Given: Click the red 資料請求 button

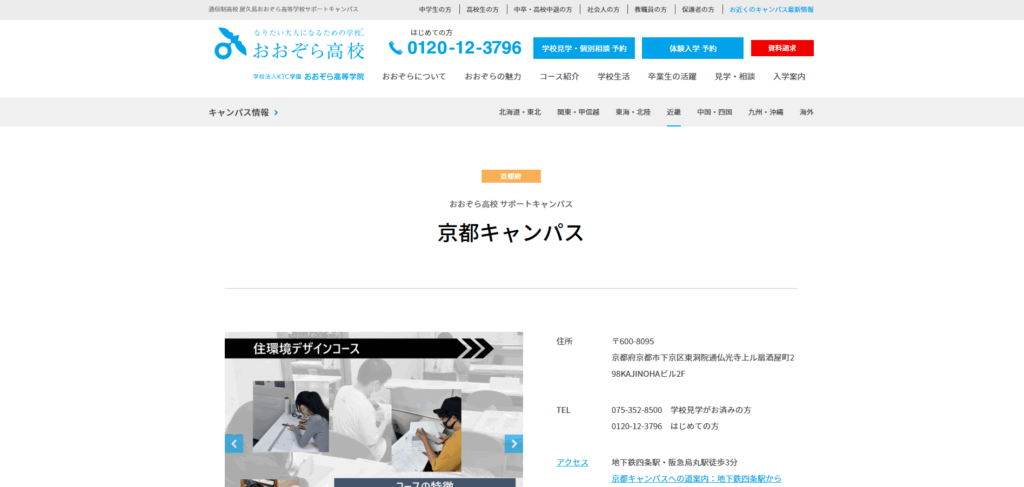Looking at the screenshot, I should [x=782, y=48].
